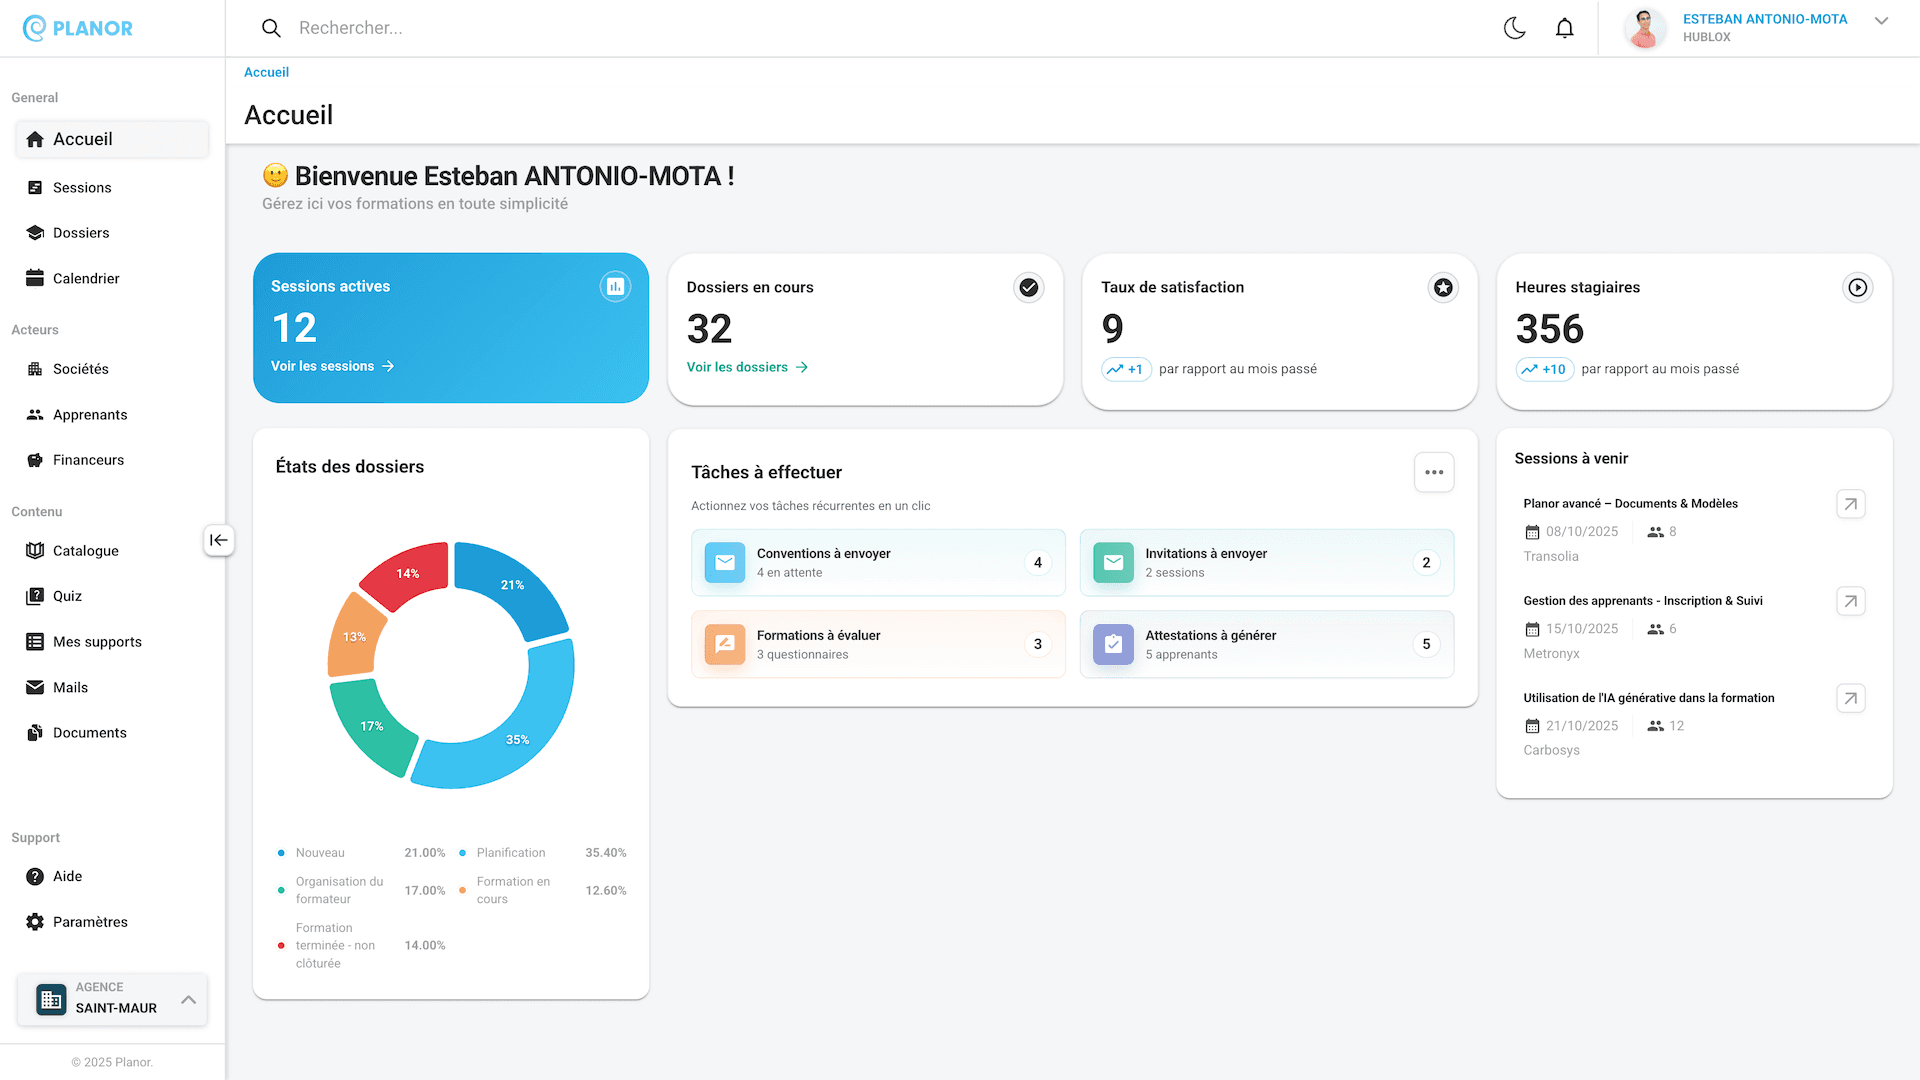
Task: Collapse the sidebar with the arrow toggle
Action: (x=219, y=540)
